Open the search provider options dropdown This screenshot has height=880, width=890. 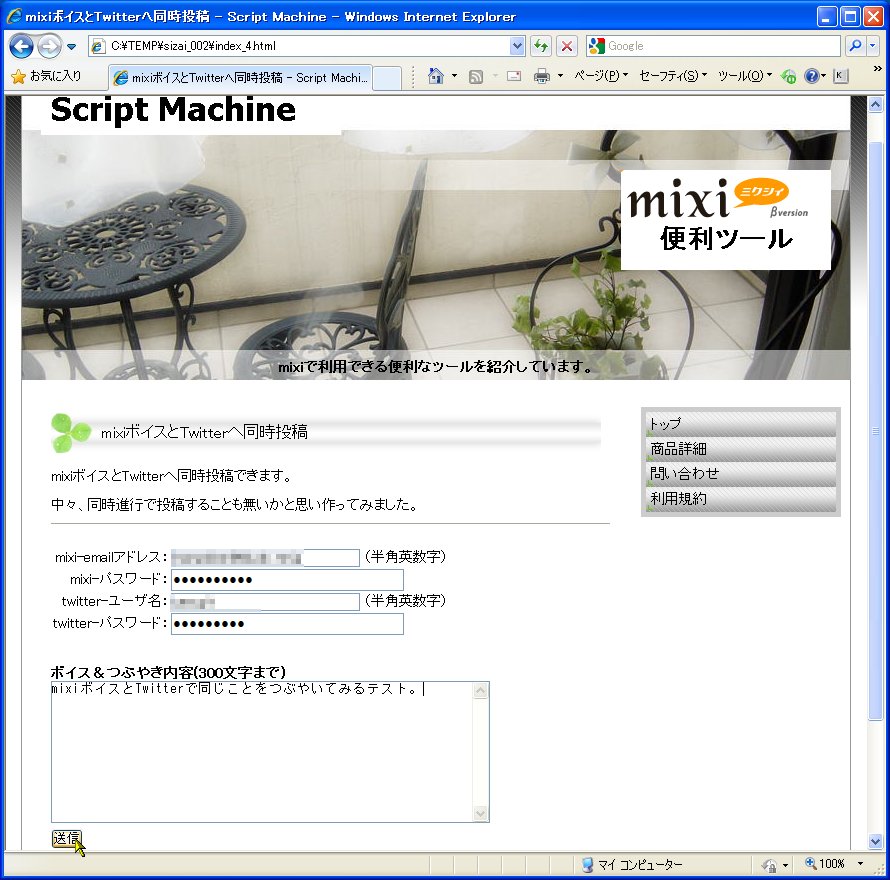(873, 46)
